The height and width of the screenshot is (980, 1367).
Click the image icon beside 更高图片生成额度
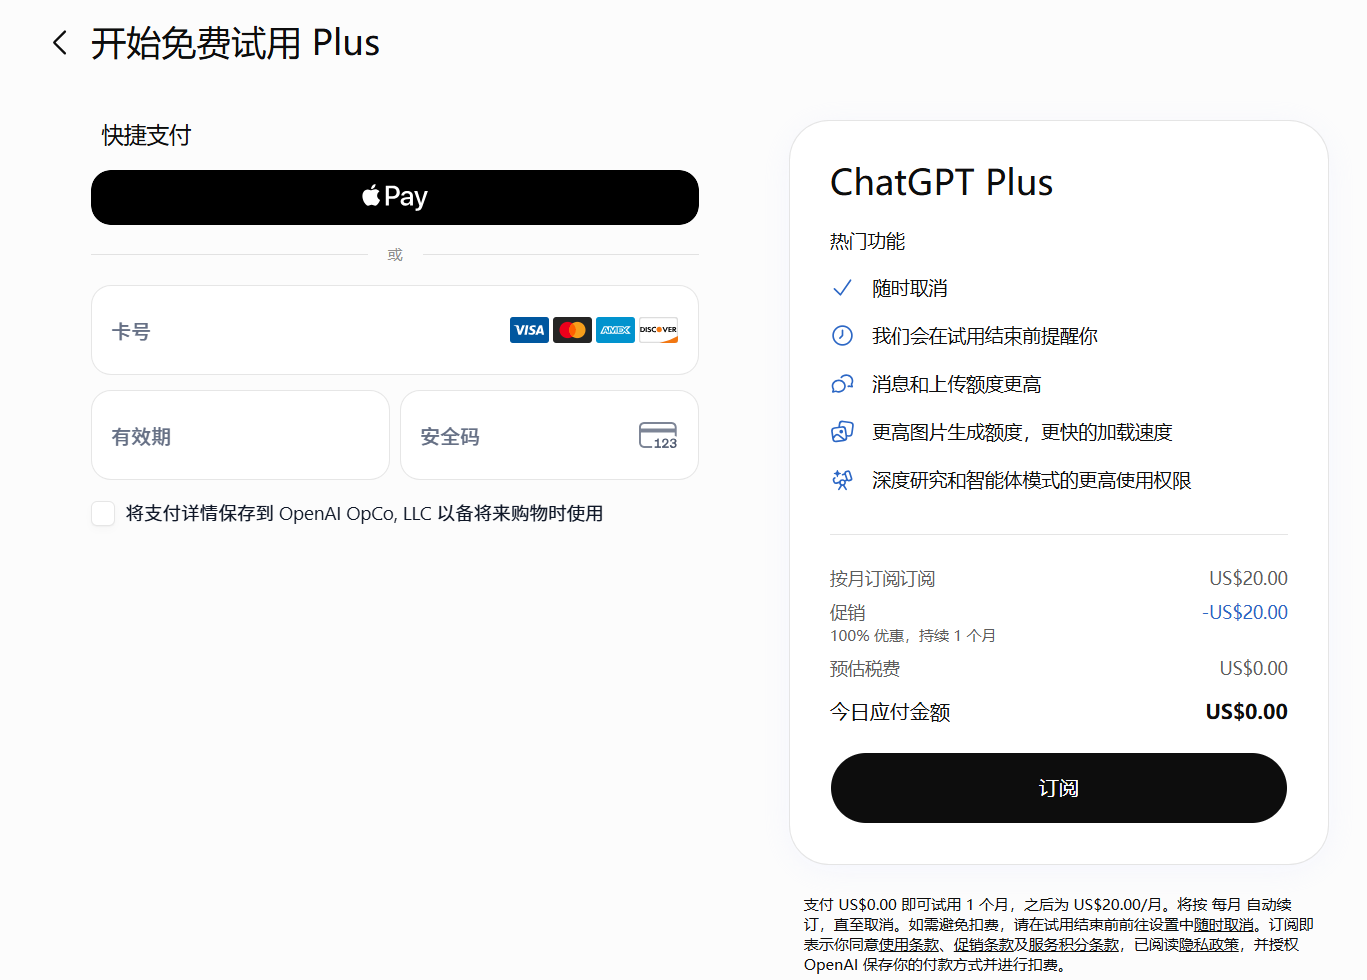click(842, 432)
